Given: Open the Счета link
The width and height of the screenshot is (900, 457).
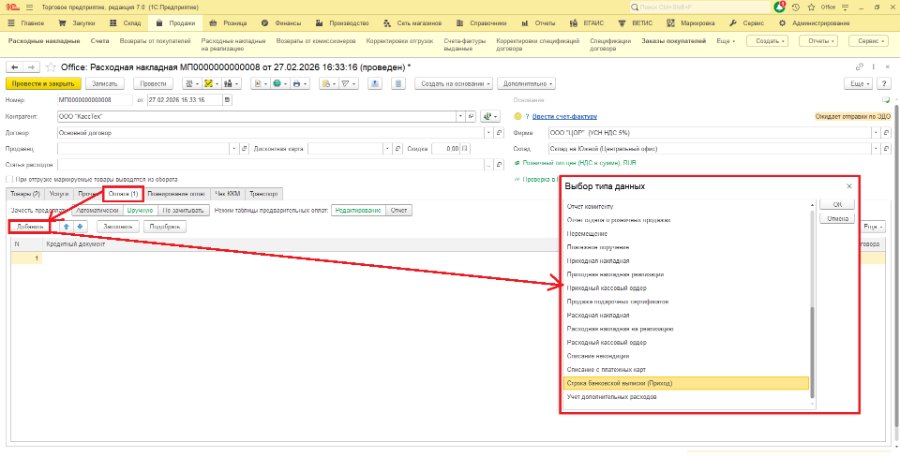Looking at the screenshot, I should (x=100, y=41).
